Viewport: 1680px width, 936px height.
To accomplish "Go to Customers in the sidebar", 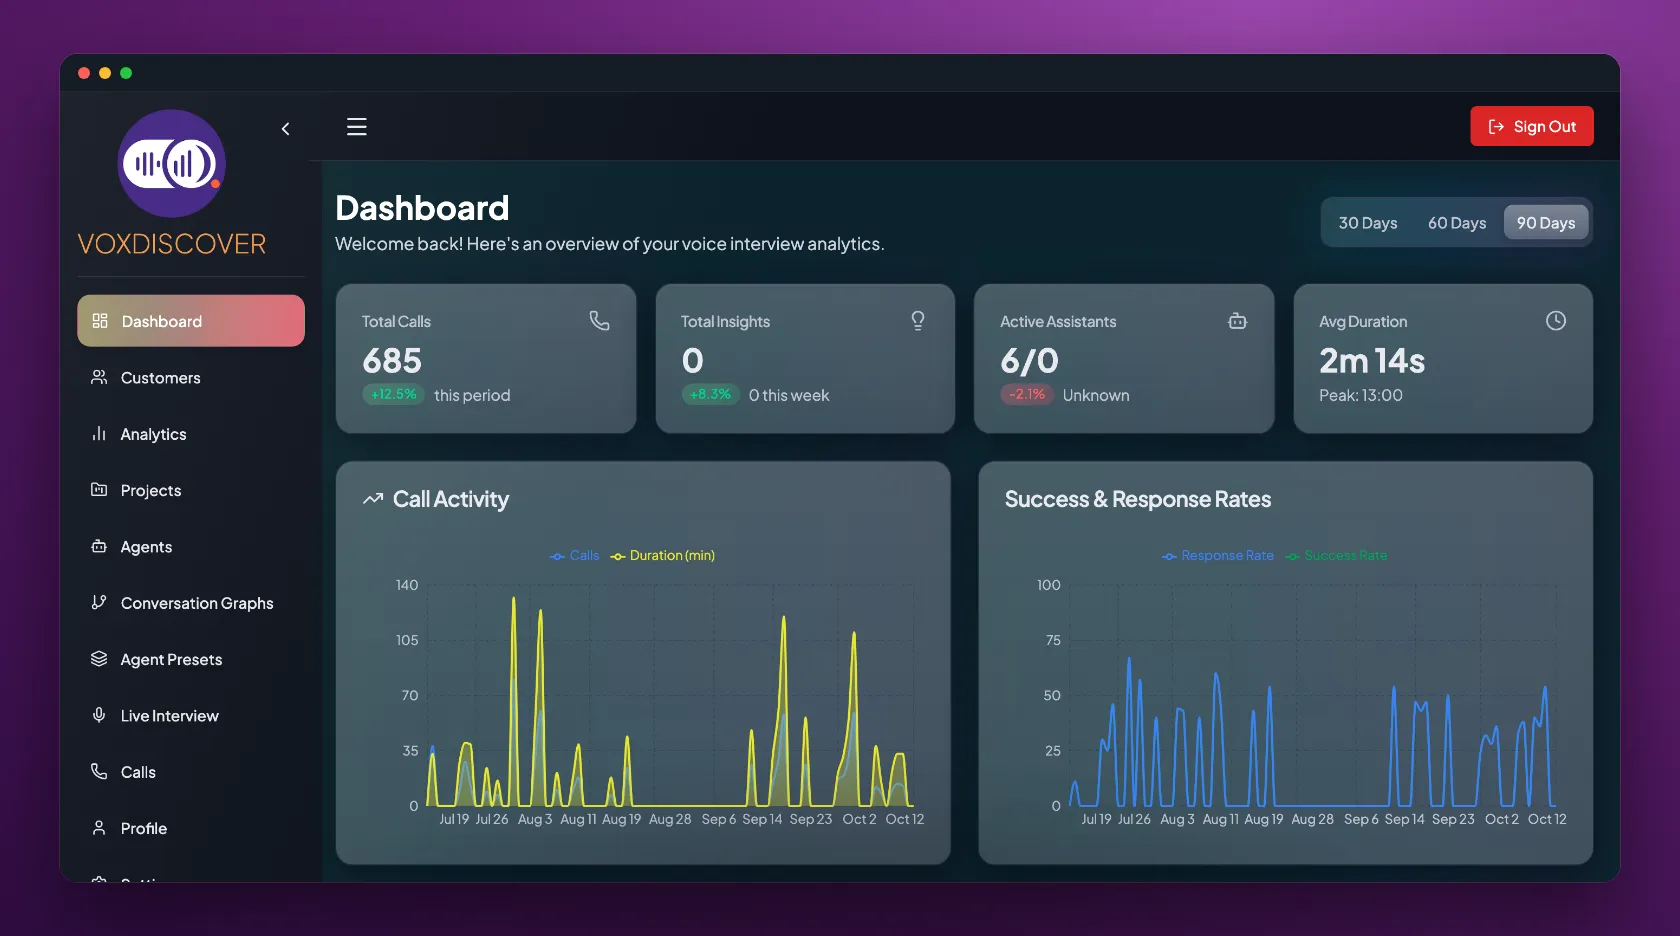I will pyautogui.click(x=191, y=378).
